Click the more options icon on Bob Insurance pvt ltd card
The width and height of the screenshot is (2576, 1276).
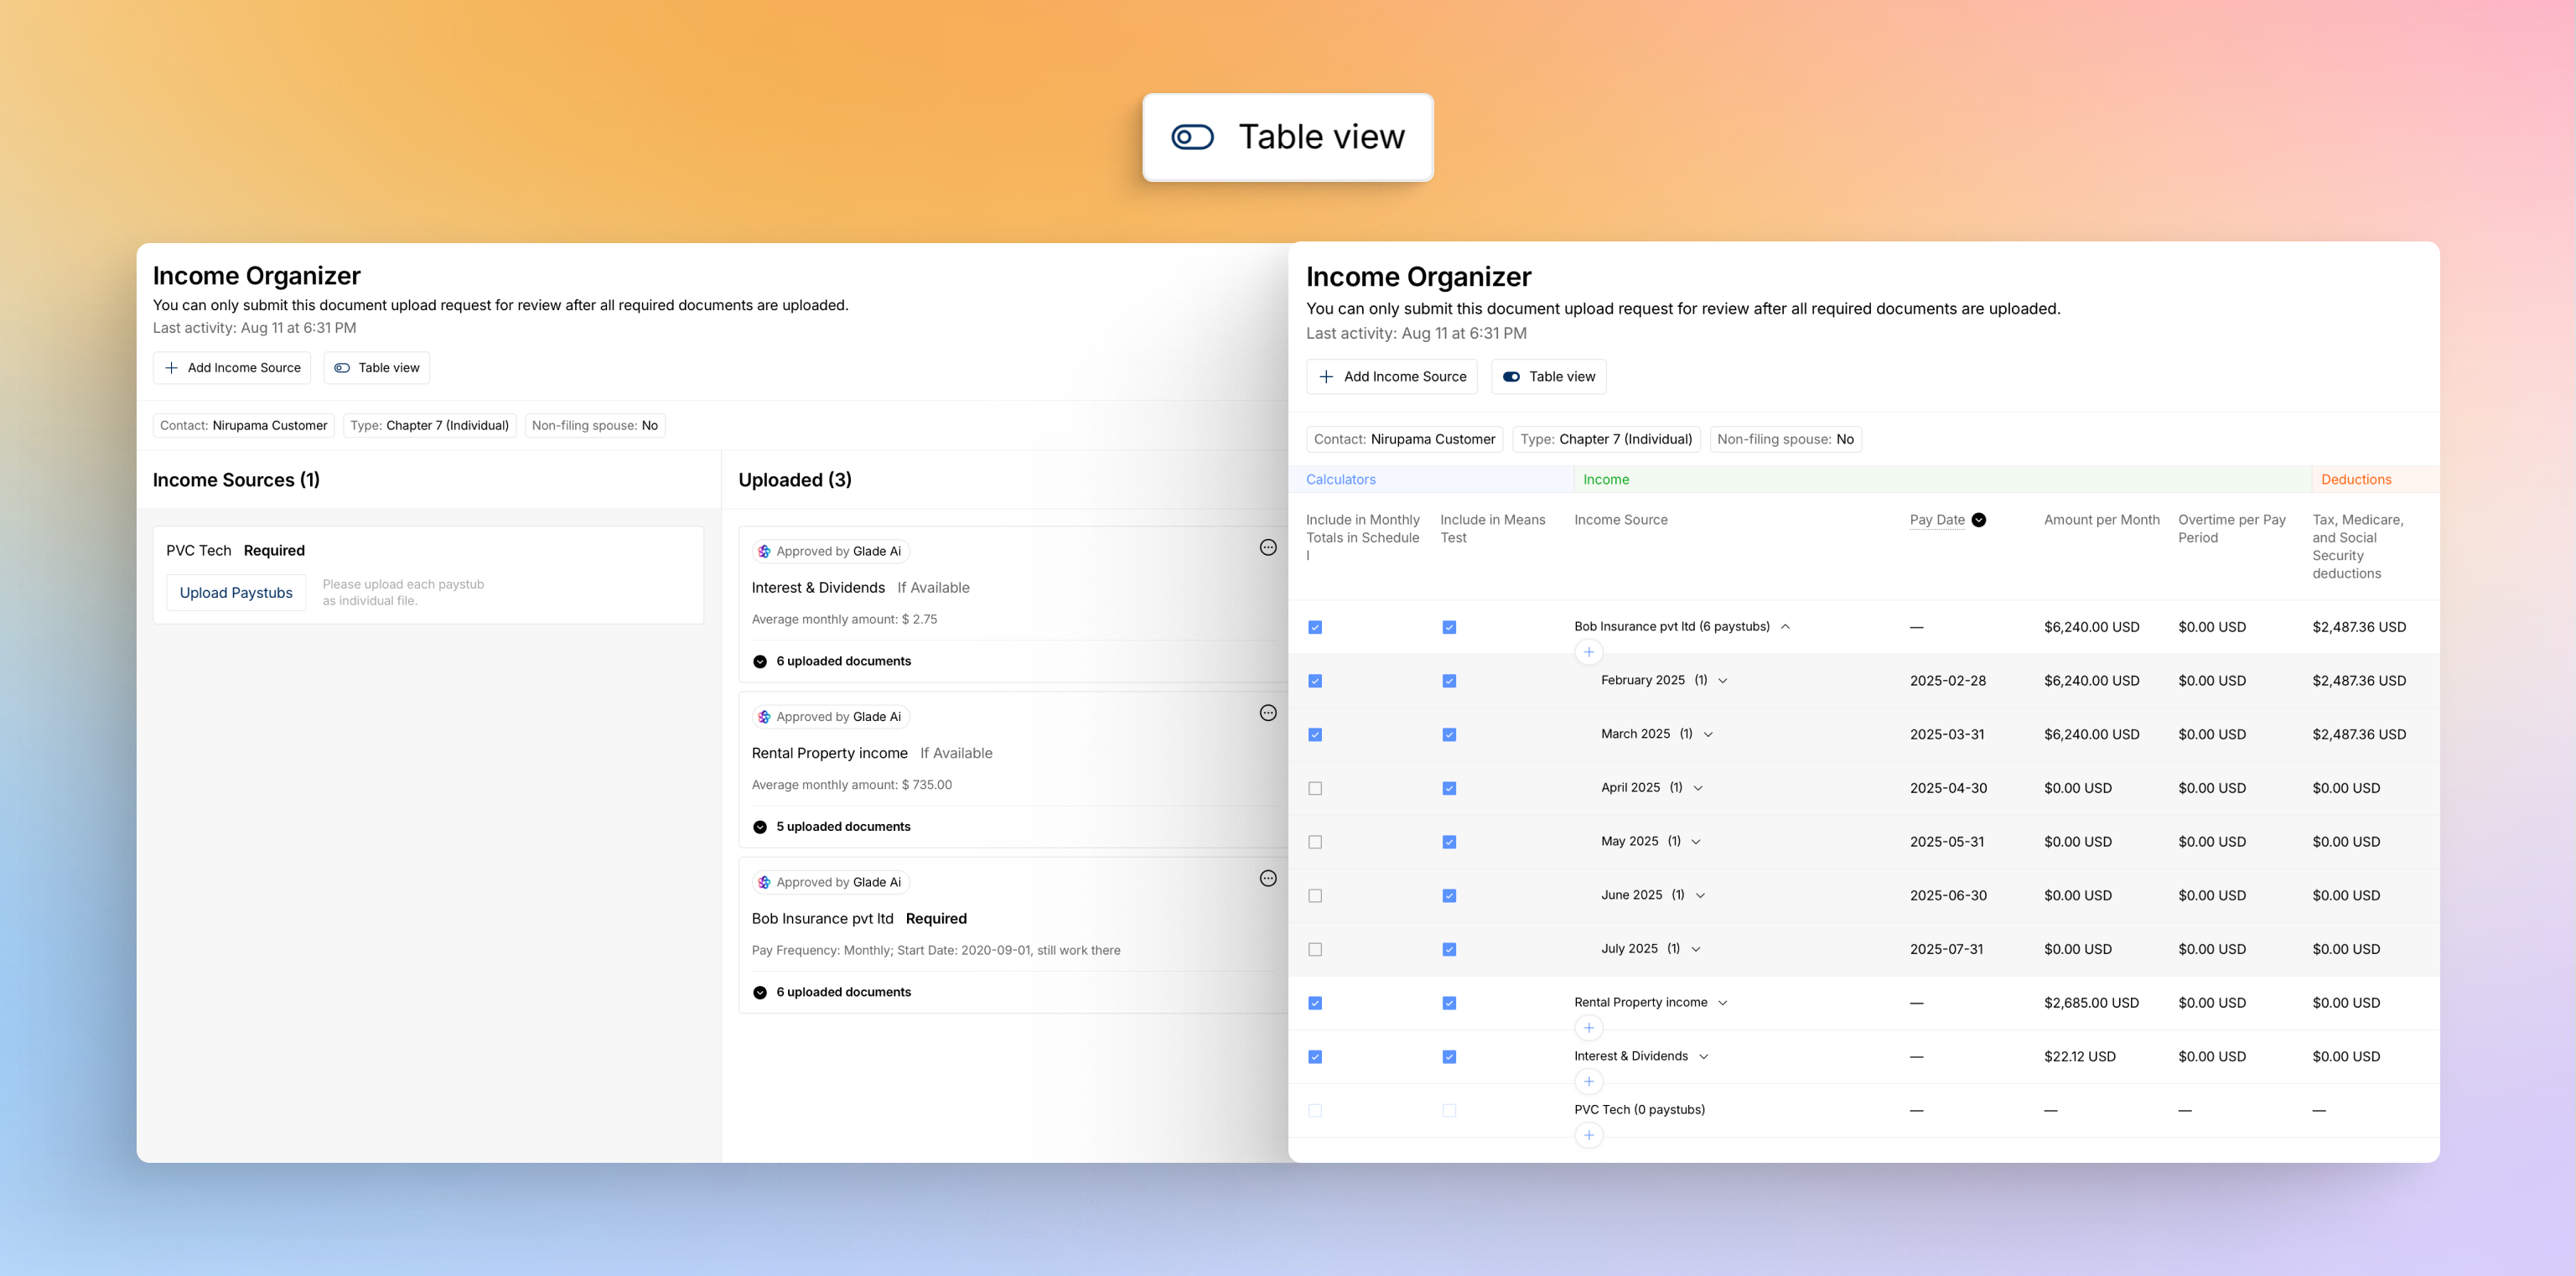(x=1267, y=878)
